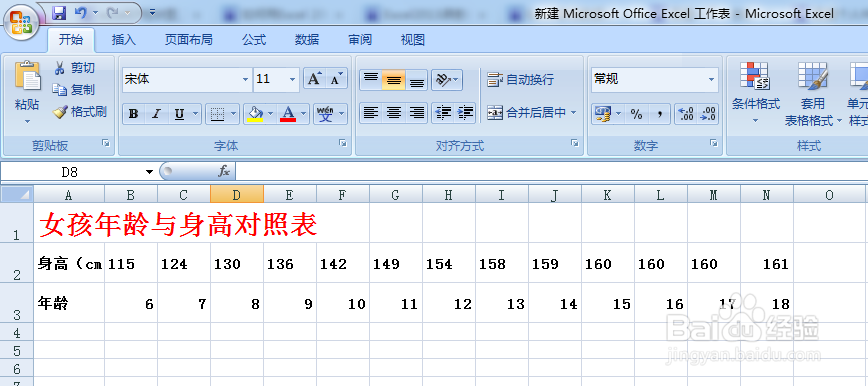Apply percent style

(x=637, y=114)
